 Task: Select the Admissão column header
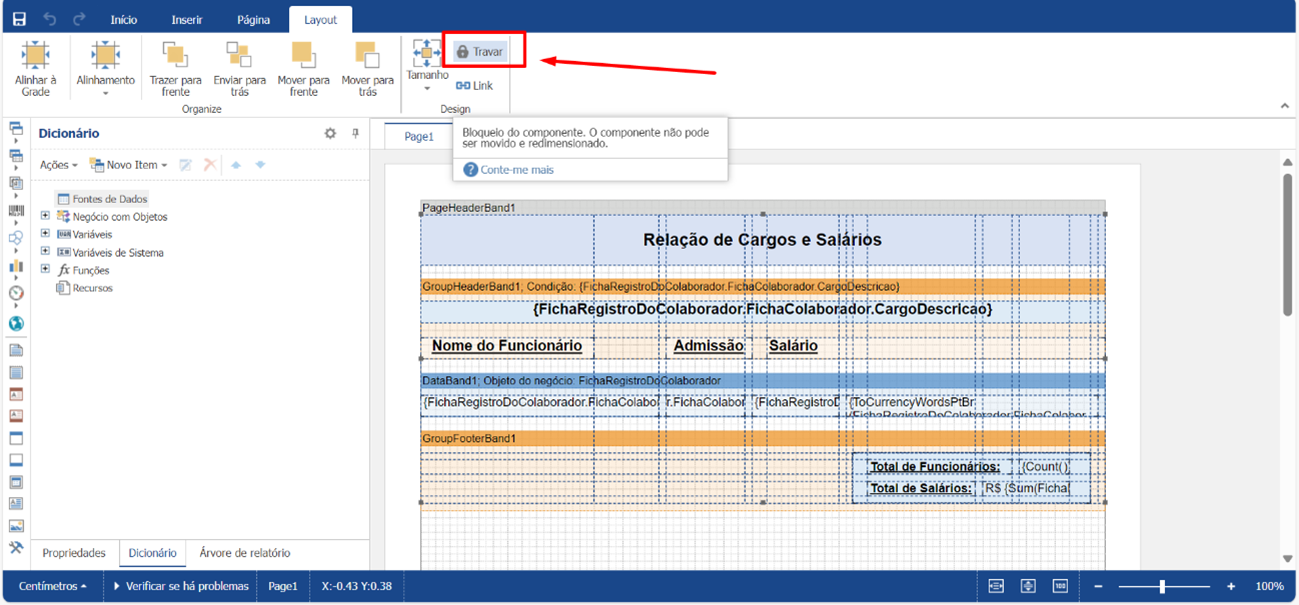pos(708,346)
